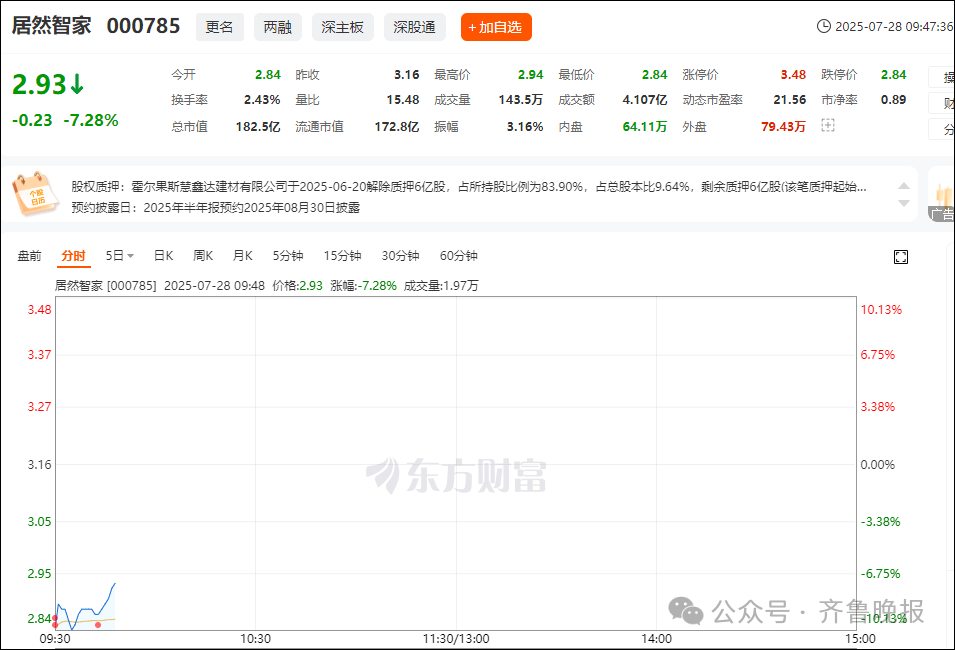This screenshot has width=955, height=650.
Task: Open the 5日 dropdown
Action: (x=119, y=256)
